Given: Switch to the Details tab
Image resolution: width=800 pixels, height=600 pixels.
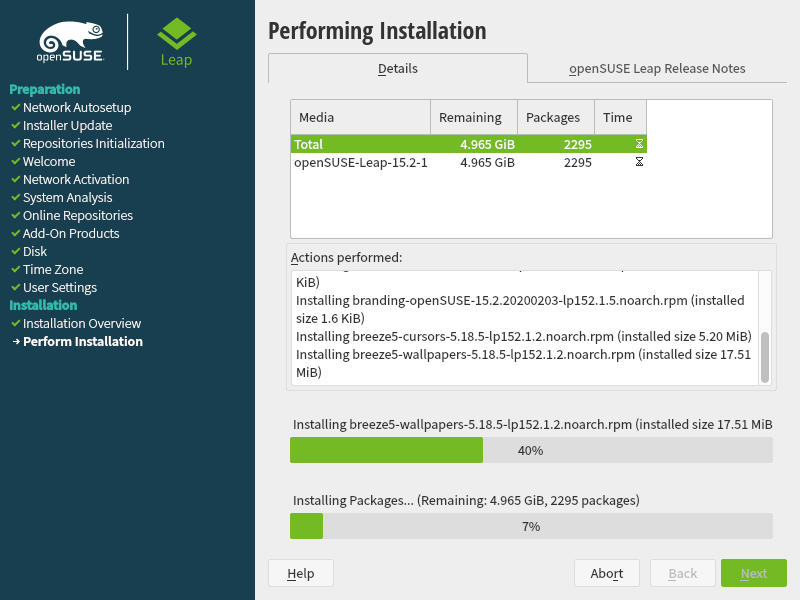Looking at the screenshot, I should (397, 68).
